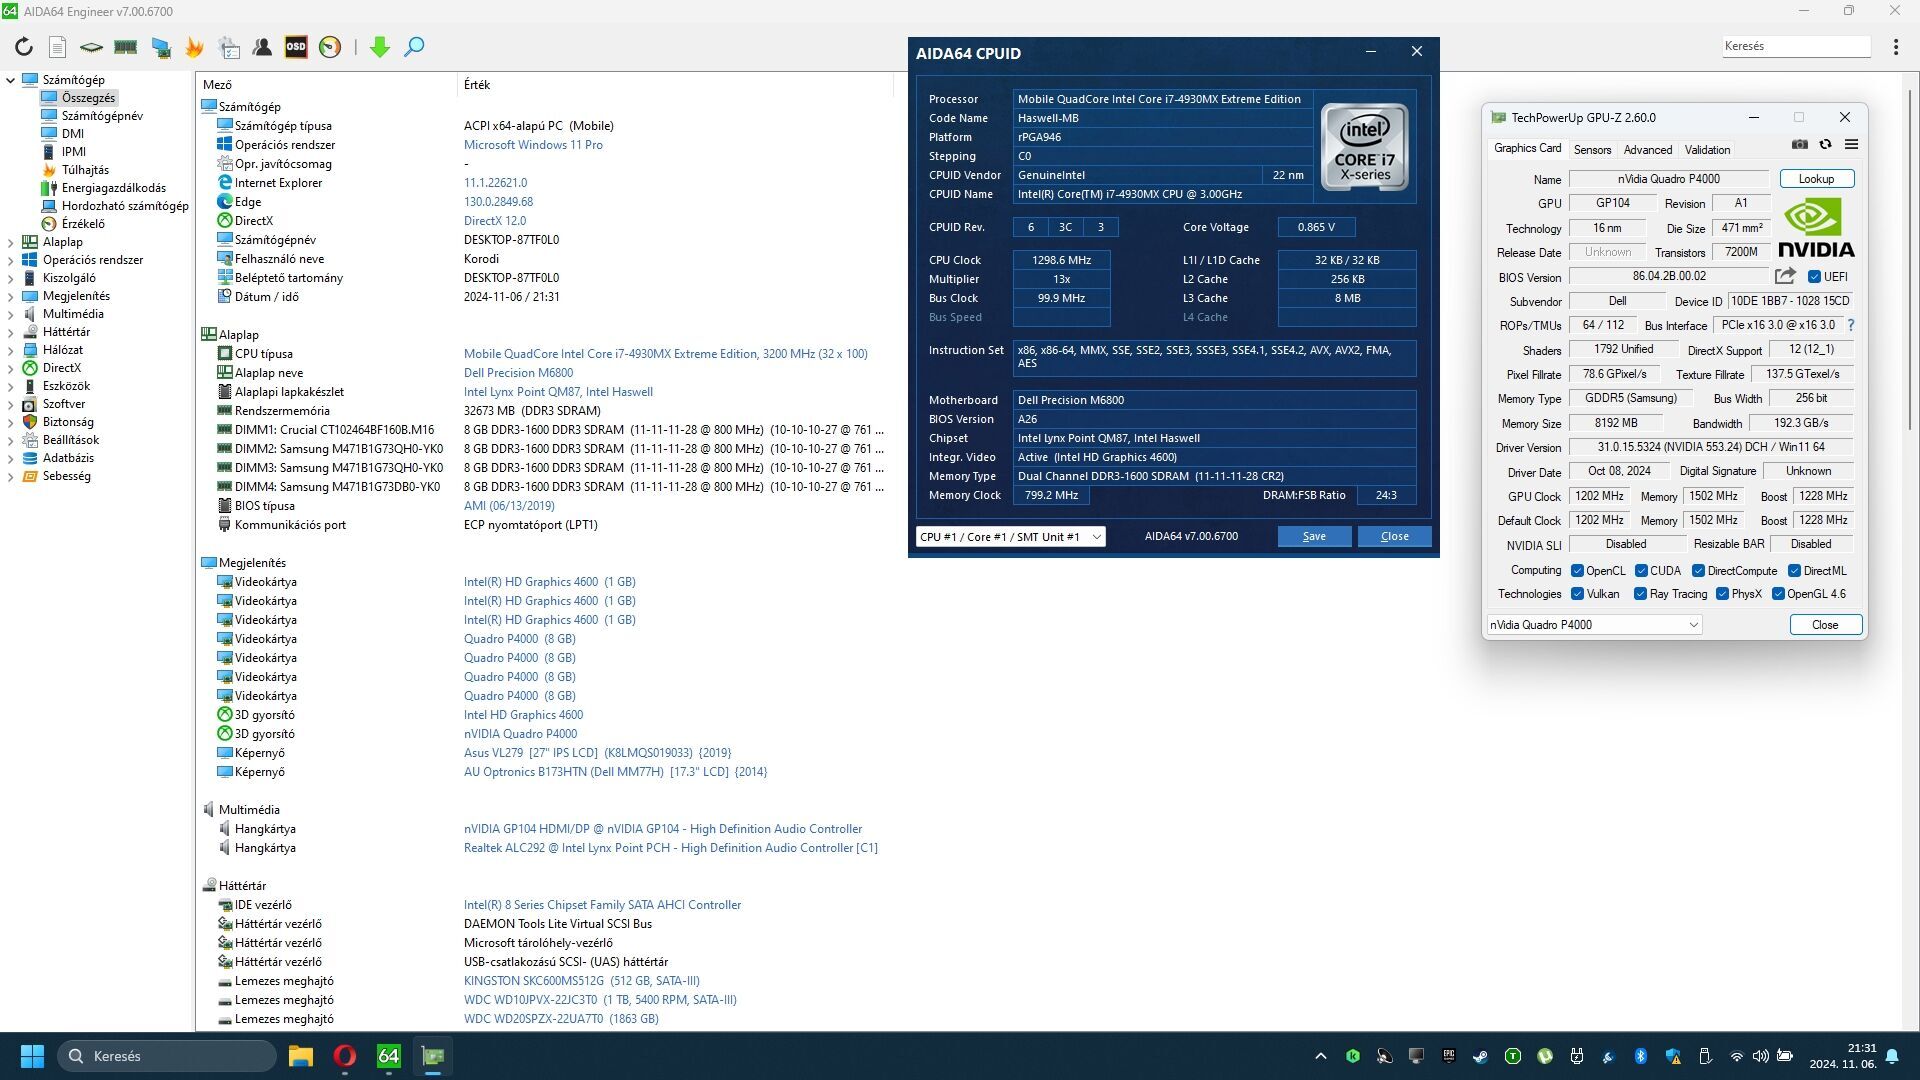
Task: Expand the Operációs rendszer tree node
Action: [10, 260]
